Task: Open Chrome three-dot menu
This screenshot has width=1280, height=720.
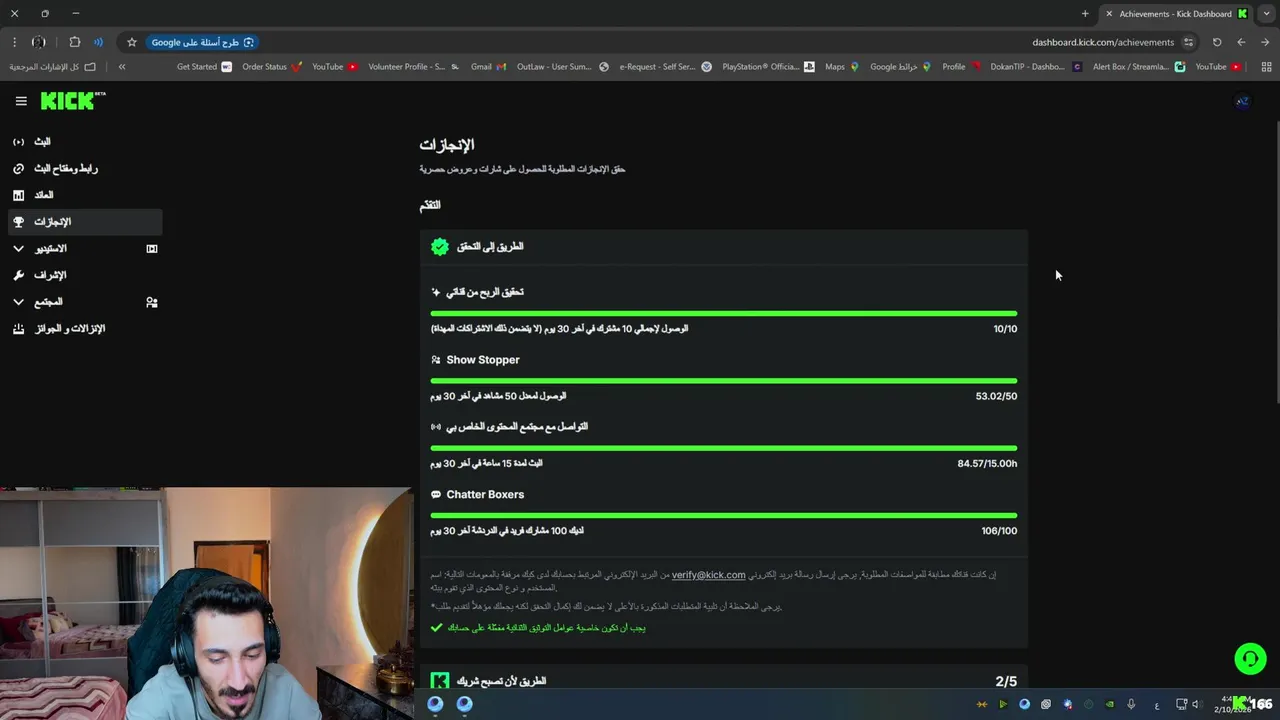Action: click(x=14, y=42)
